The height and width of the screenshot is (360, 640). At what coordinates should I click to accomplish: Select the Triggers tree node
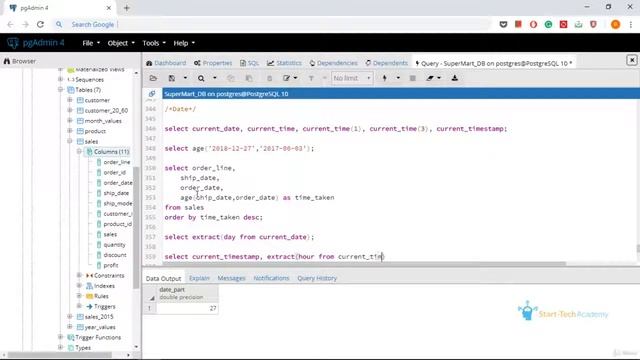point(104,307)
